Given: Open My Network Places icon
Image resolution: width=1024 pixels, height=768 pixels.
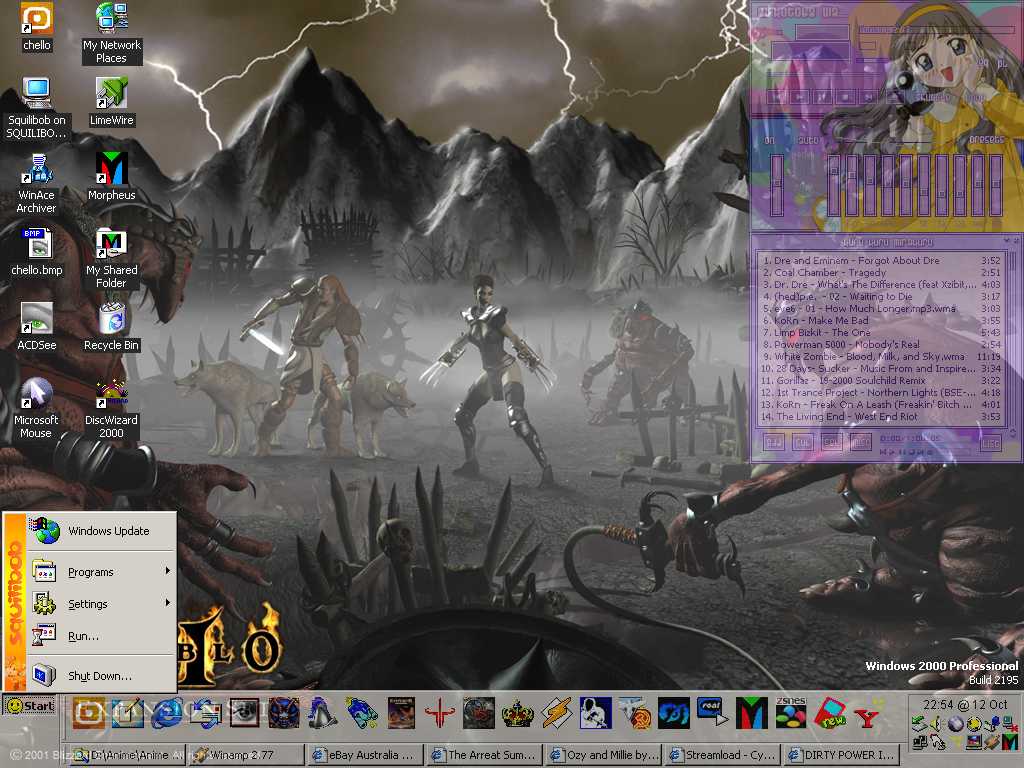Looking at the screenshot, I should (x=112, y=33).
